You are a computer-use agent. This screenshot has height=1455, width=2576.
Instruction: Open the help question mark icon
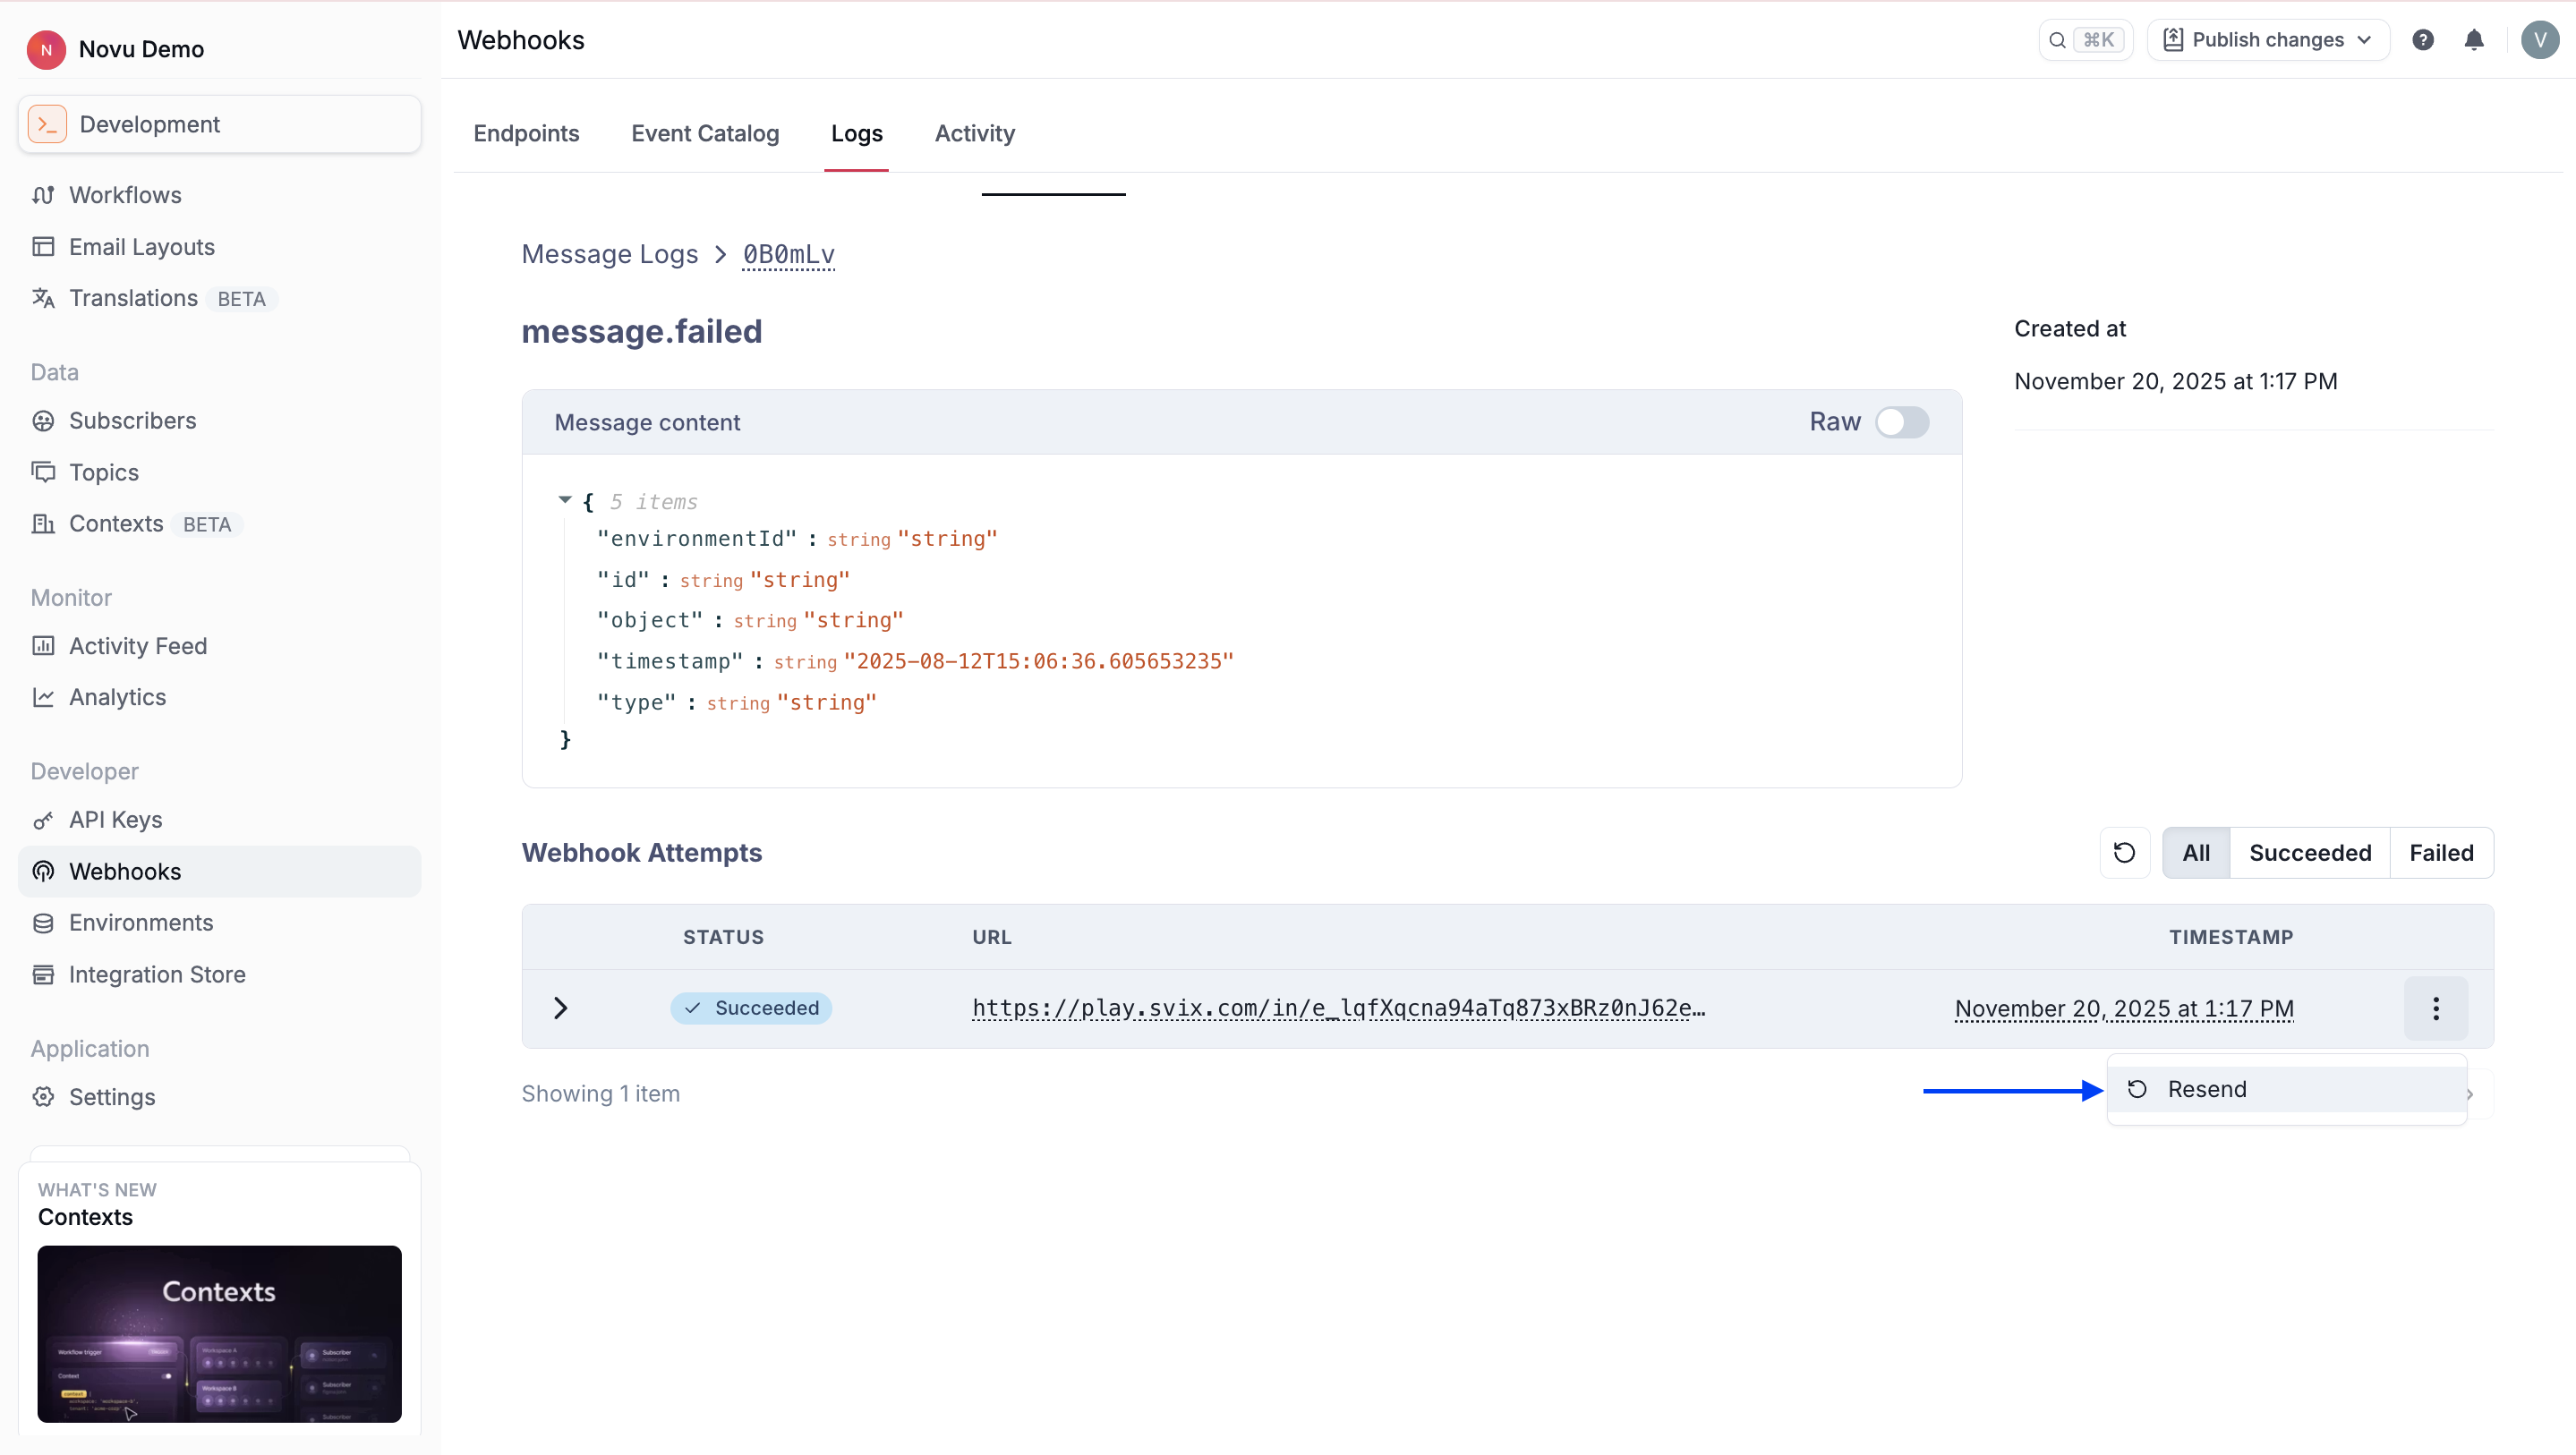[x=2422, y=40]
